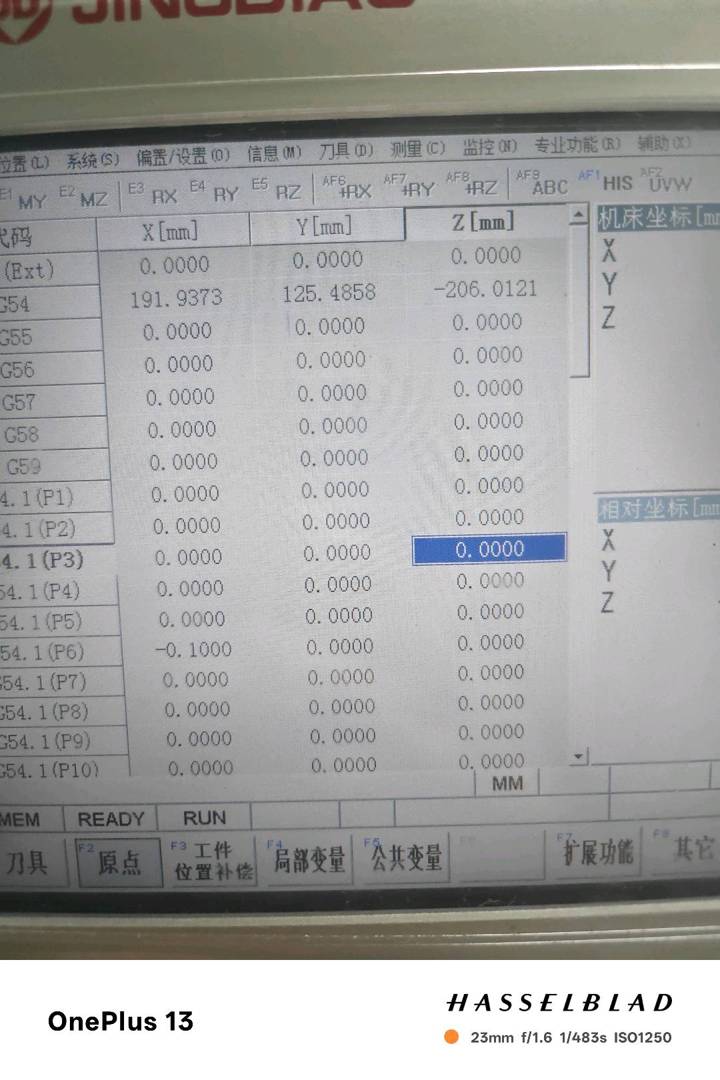
Task: Click the scroll-down arrow of offset table
Action: (x=579, y=756)
